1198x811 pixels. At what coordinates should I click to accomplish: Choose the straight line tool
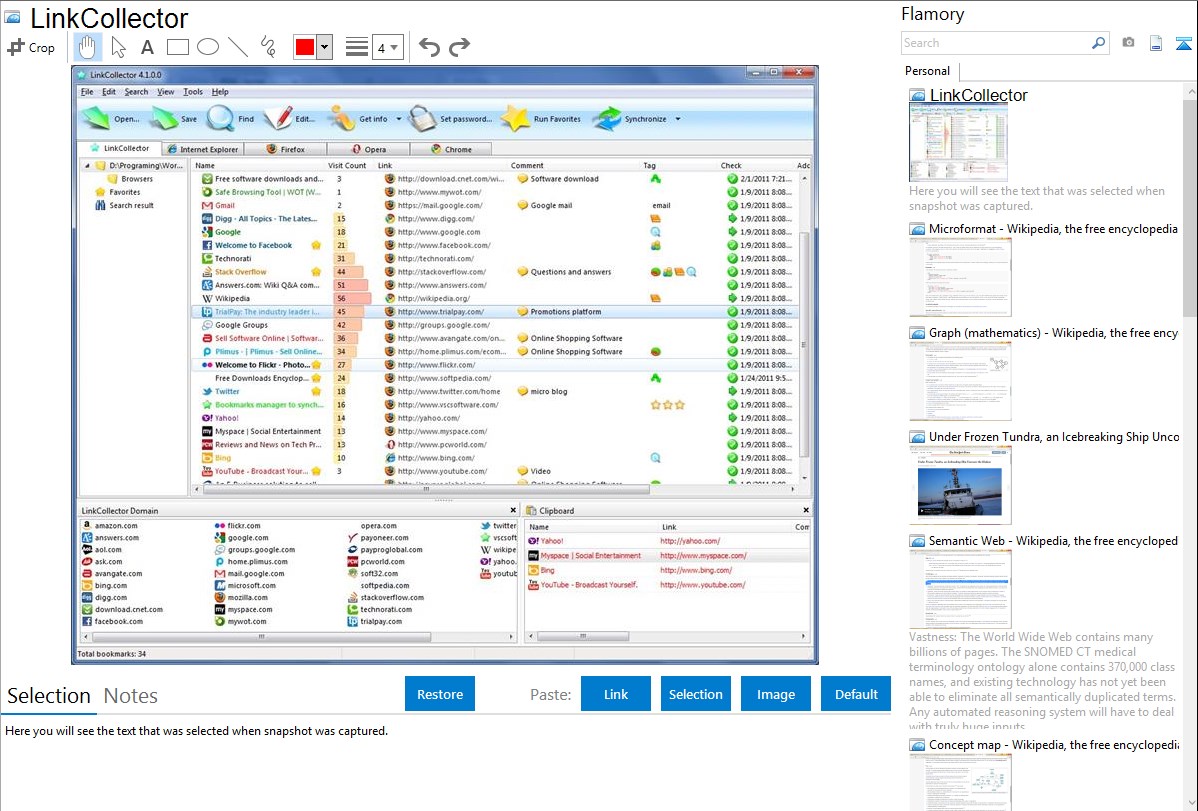tap(238, 47)
